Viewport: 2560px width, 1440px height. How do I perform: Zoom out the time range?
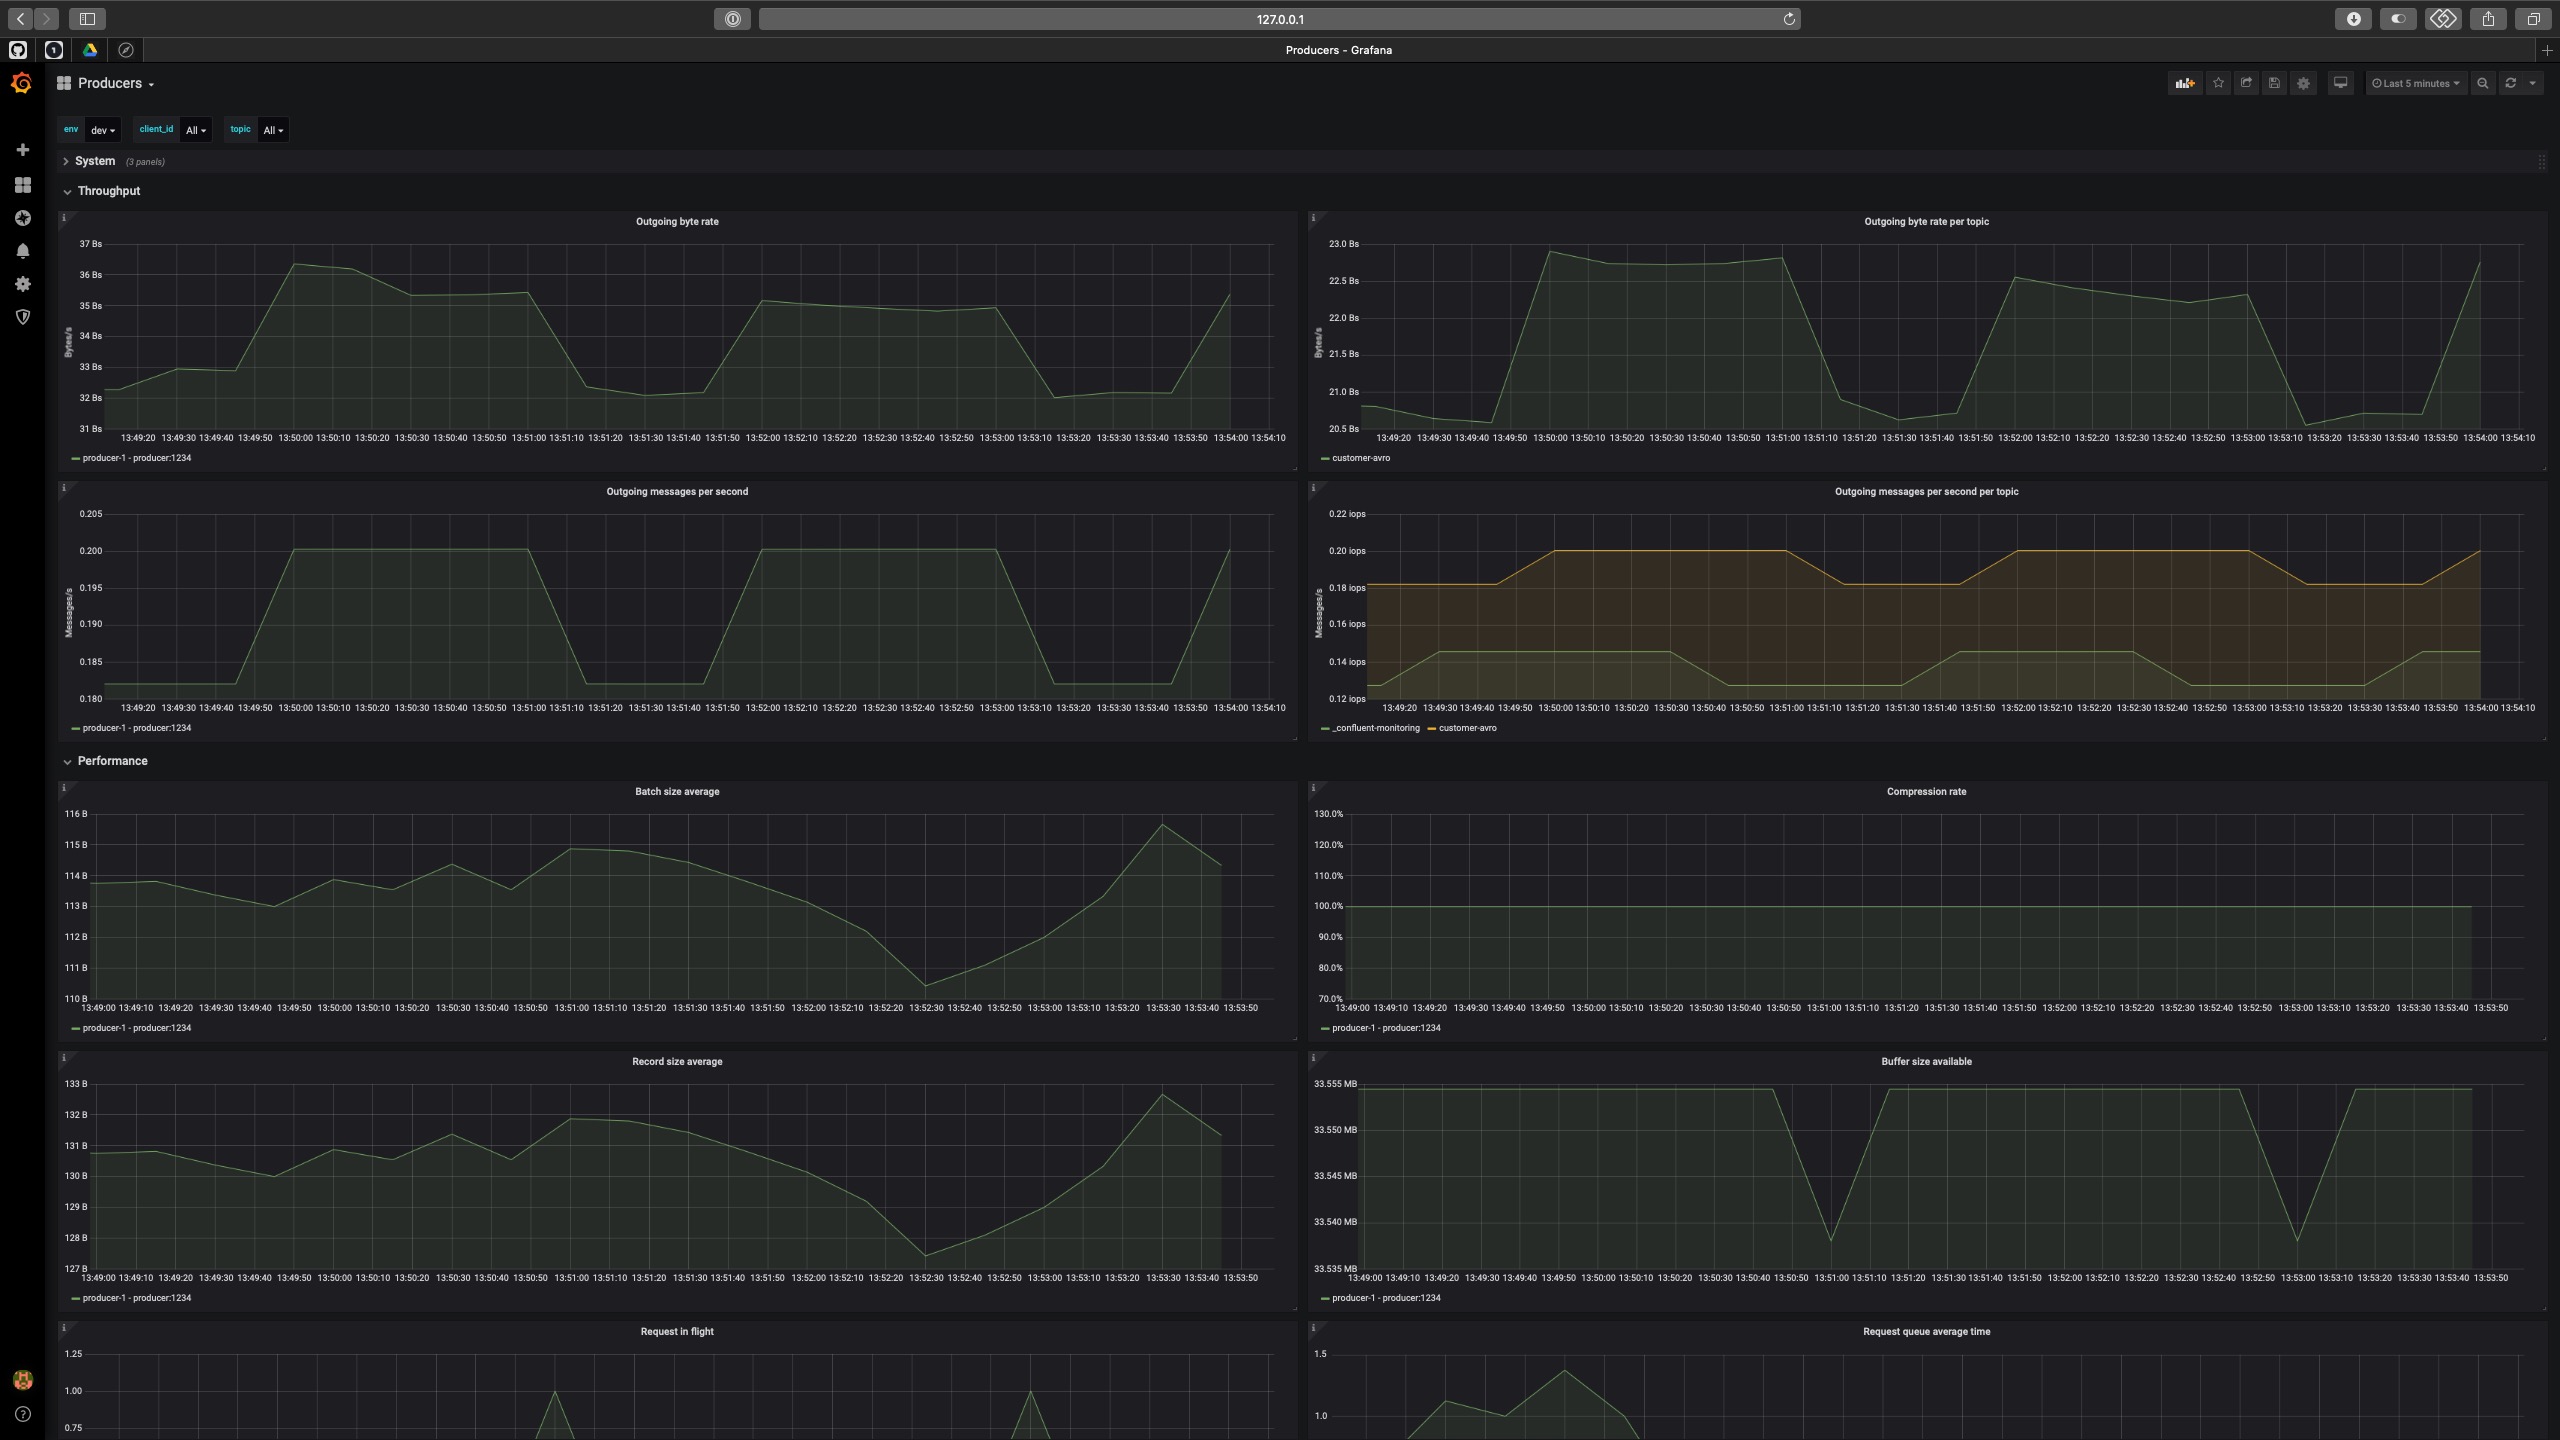coord(2482,83)
